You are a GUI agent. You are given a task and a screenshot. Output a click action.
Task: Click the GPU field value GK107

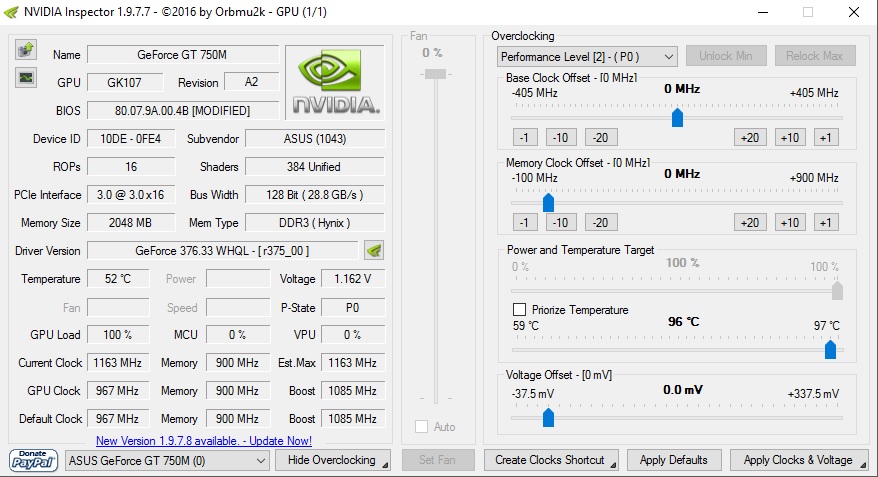tap(125, 83)
